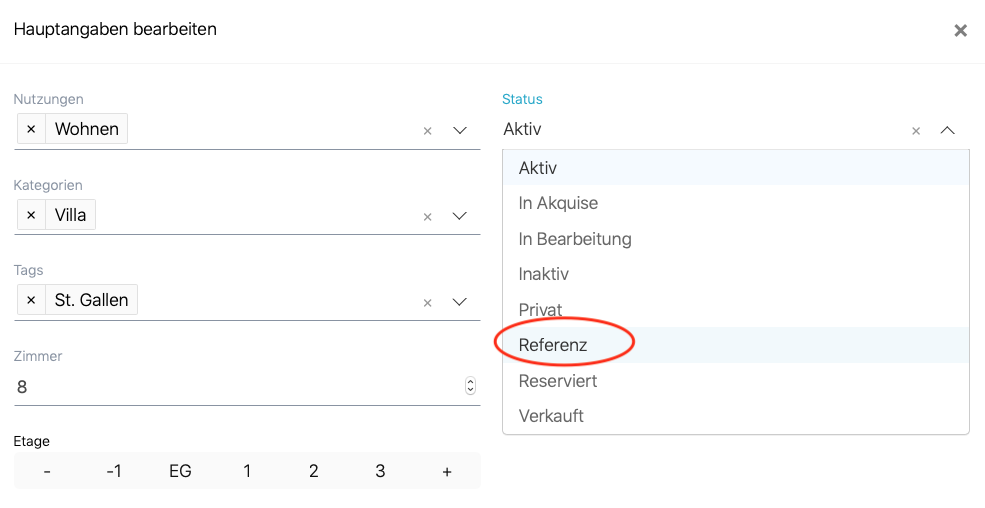Collapse the Status dropdown

click(x=948, y=130)
